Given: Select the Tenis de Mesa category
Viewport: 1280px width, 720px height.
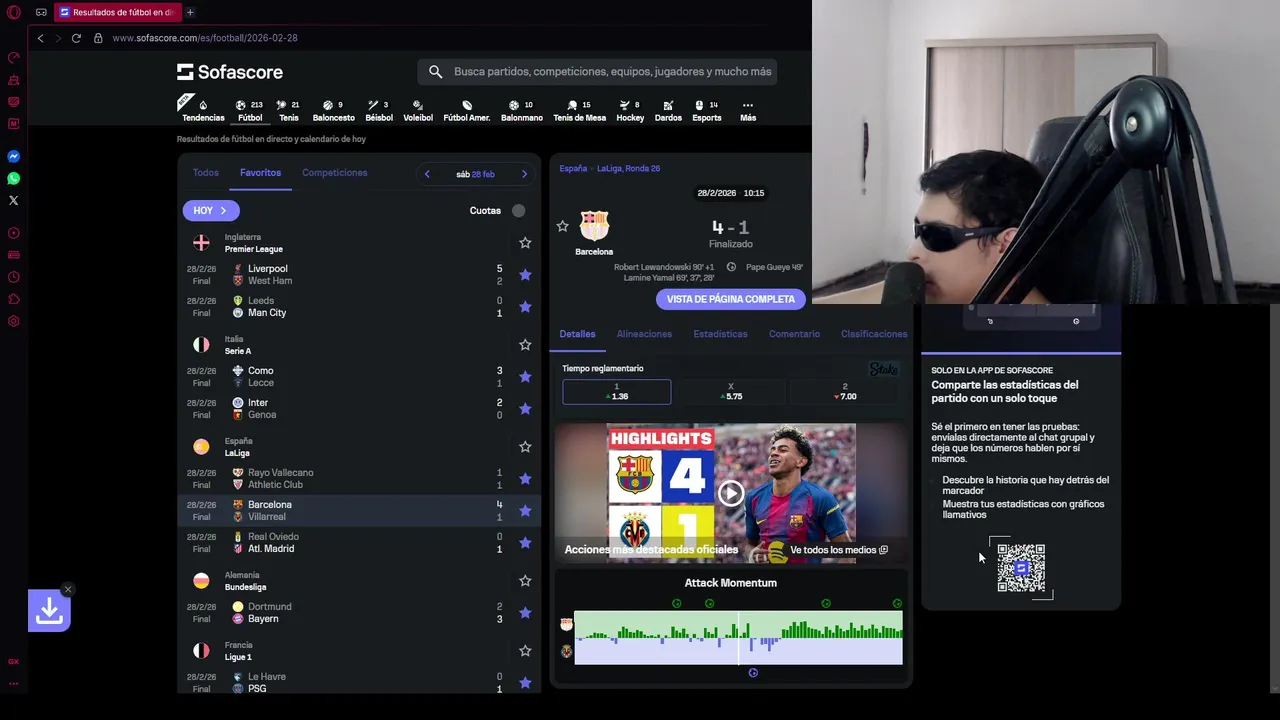Looking at the screenshot, I should pos(580,111).
